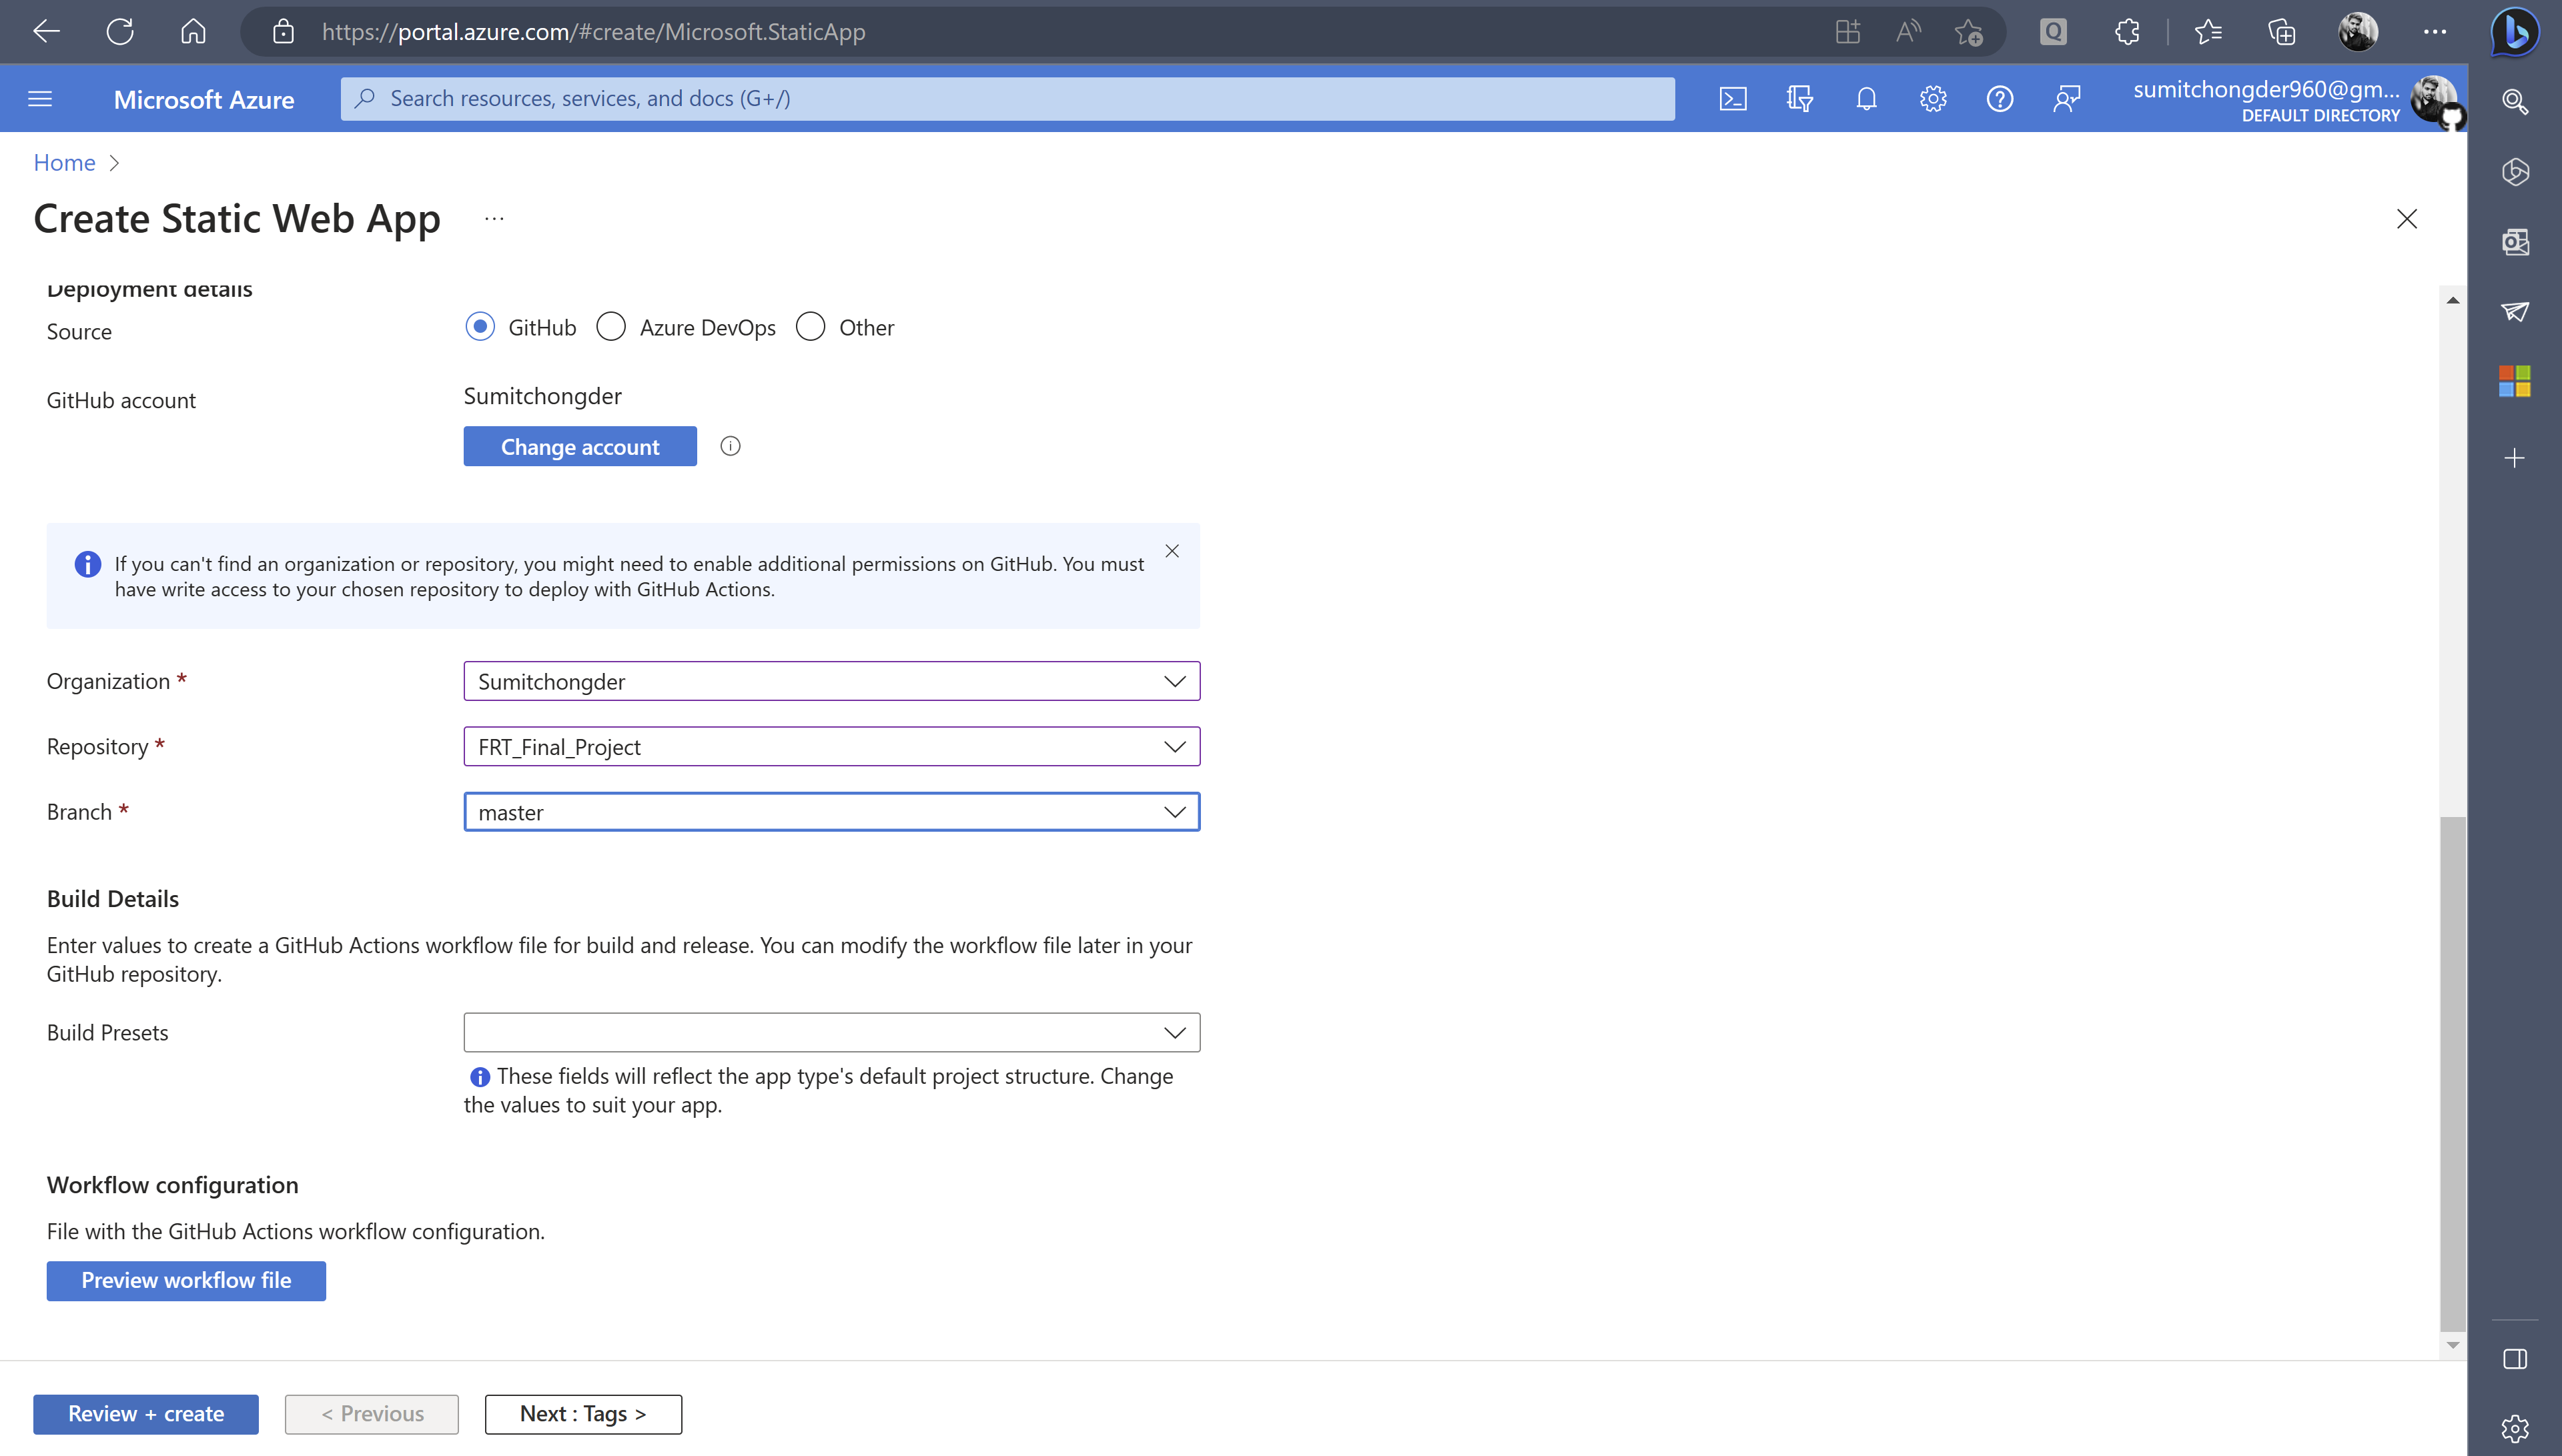This screenshot has width=2562, height=1456.
Task: Choose Azure DevOps as source
Action: (x=611, y=326)
